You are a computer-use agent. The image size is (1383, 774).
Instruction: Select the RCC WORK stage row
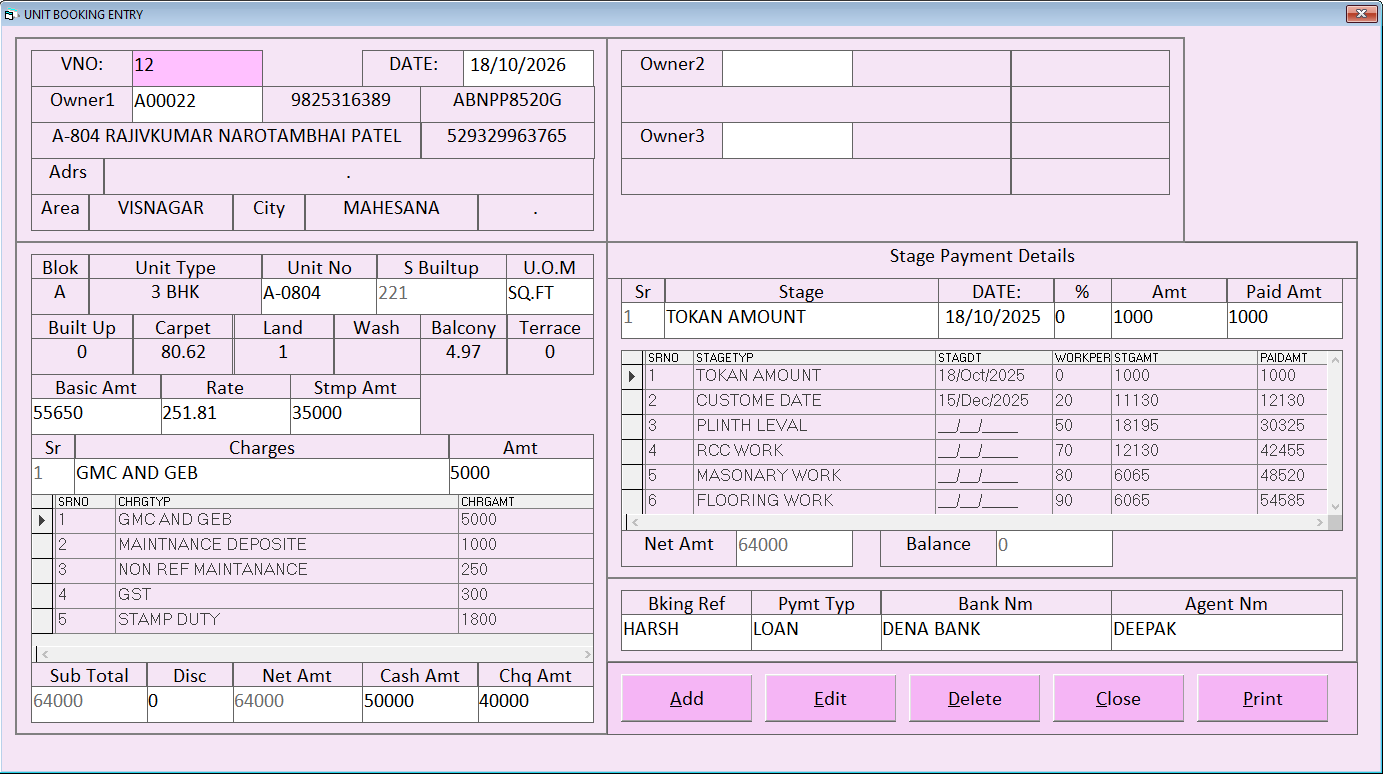[x=975, y=451]
